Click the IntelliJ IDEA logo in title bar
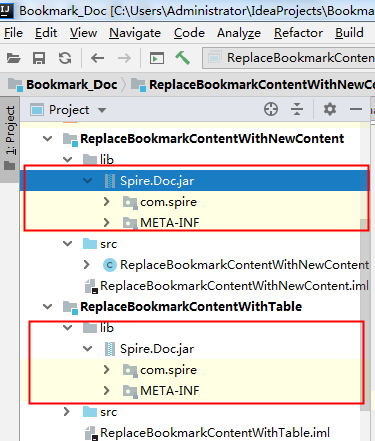This screenshot has width=375, height=441. coord(6,10)
